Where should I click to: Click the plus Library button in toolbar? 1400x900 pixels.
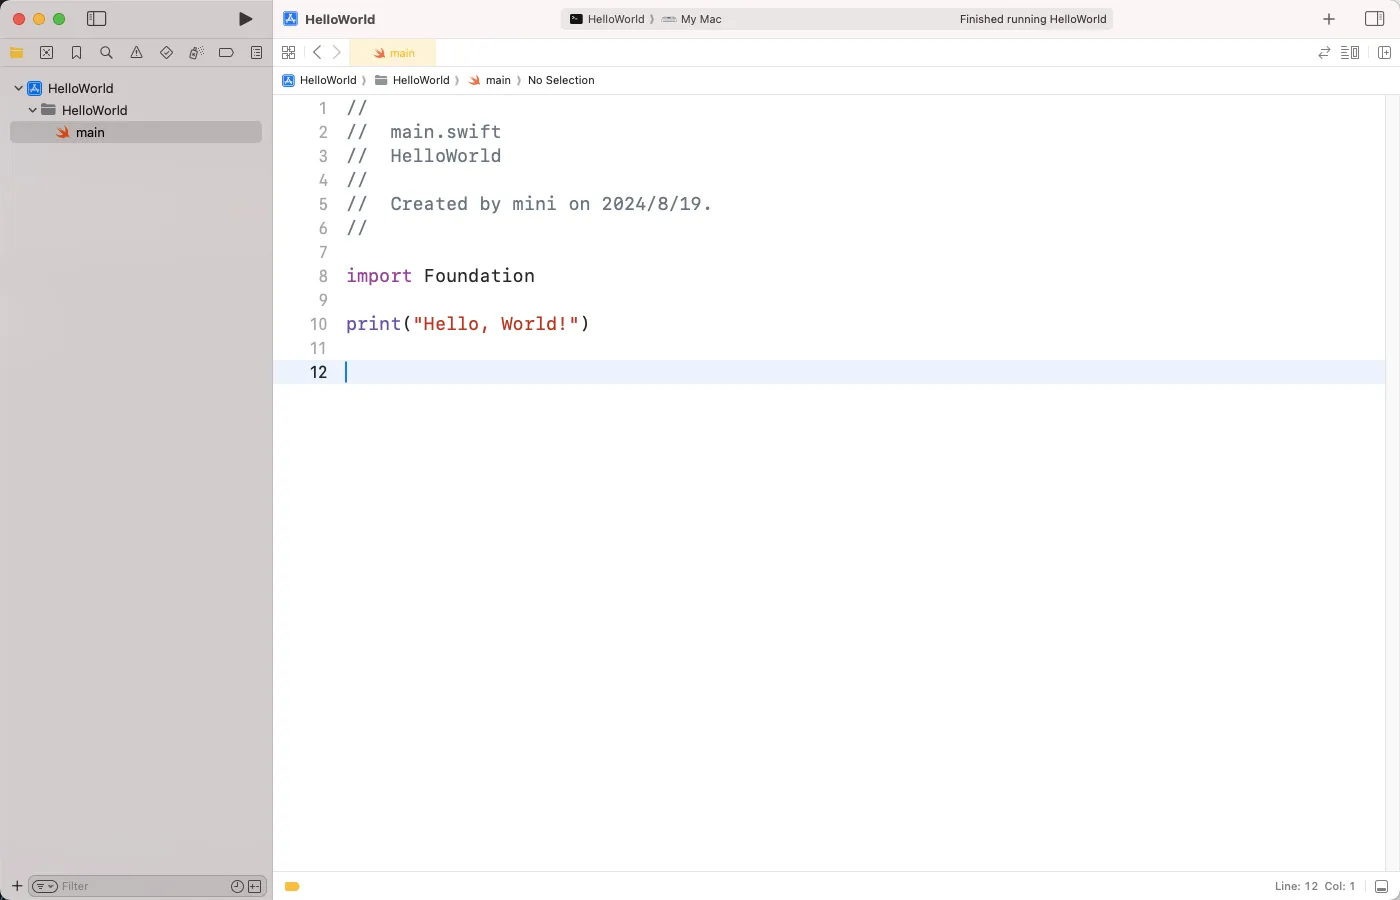(x=1329, y=19)
